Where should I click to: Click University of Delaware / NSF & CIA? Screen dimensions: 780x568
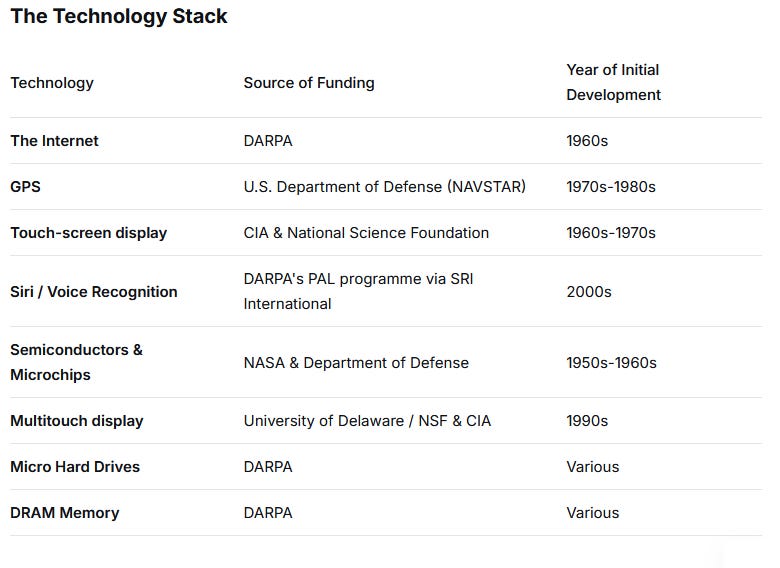(x=368, y=421)
